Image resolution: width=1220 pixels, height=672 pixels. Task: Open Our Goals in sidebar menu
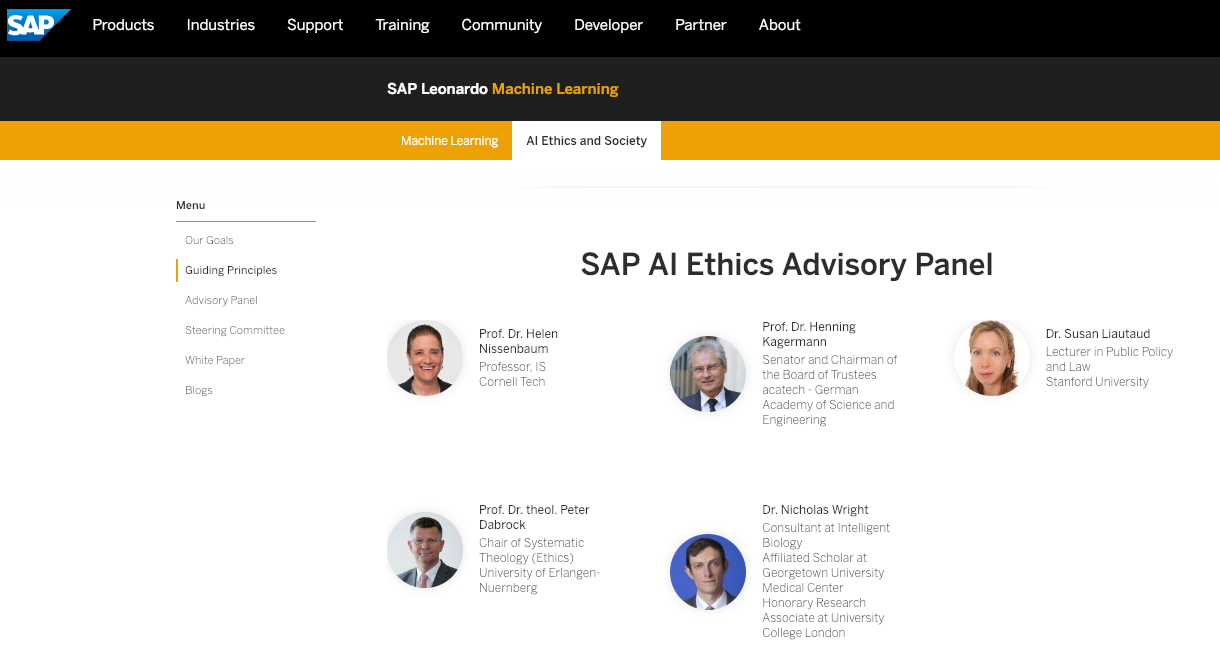click(x=209, y=240)
